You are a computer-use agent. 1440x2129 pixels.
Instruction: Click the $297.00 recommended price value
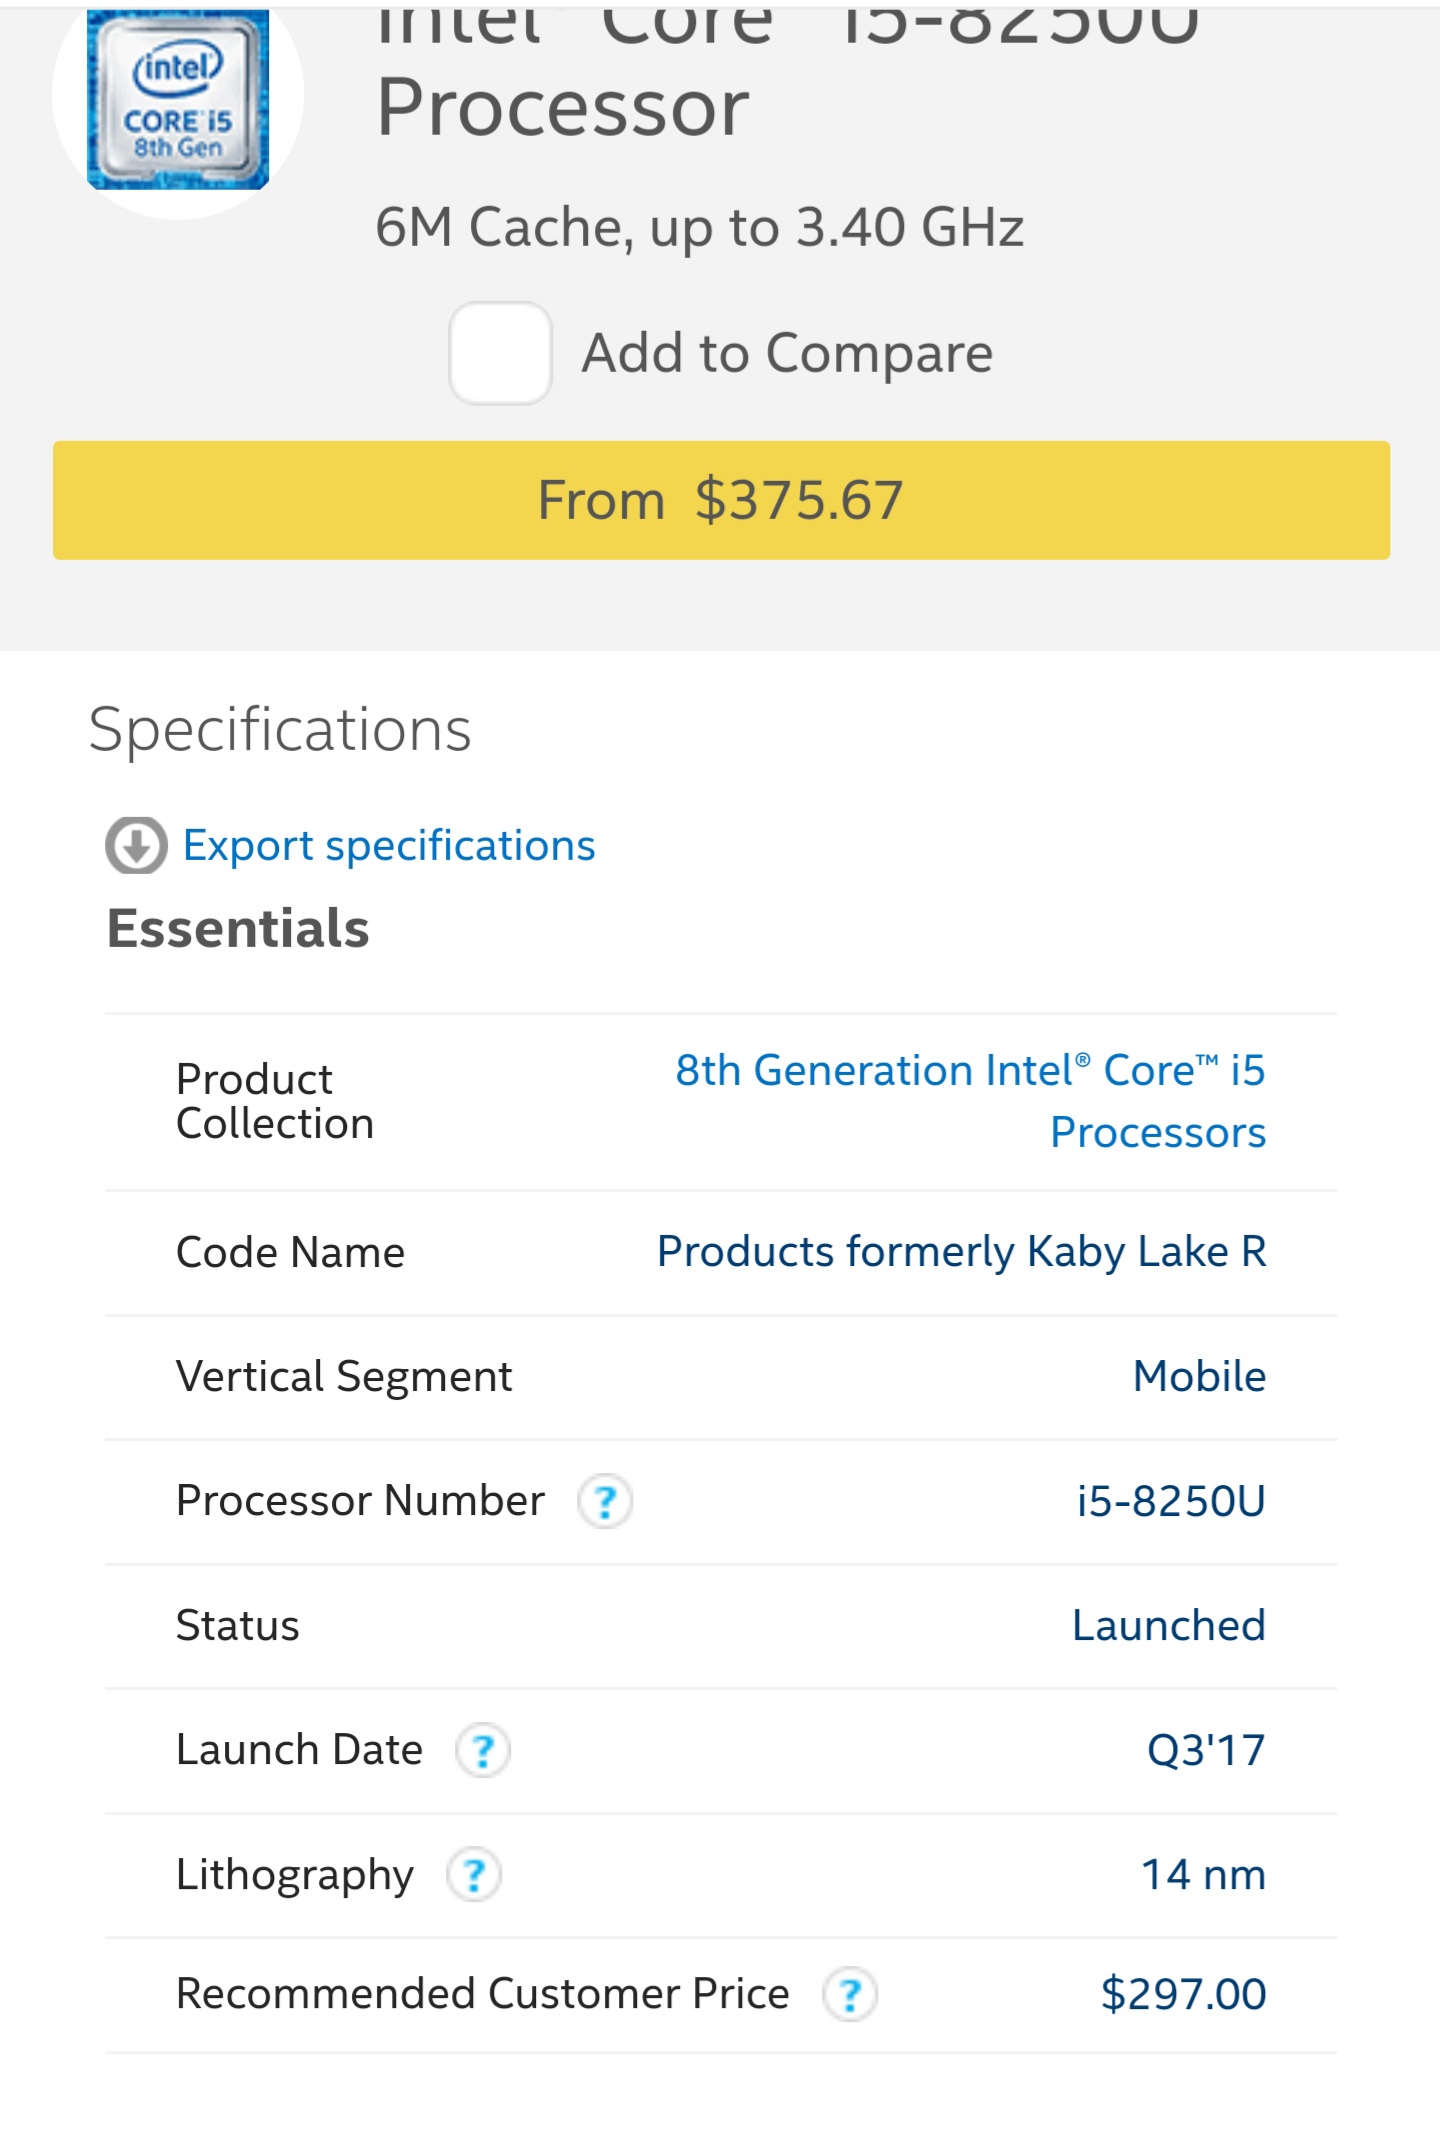click(1183, 1995)
